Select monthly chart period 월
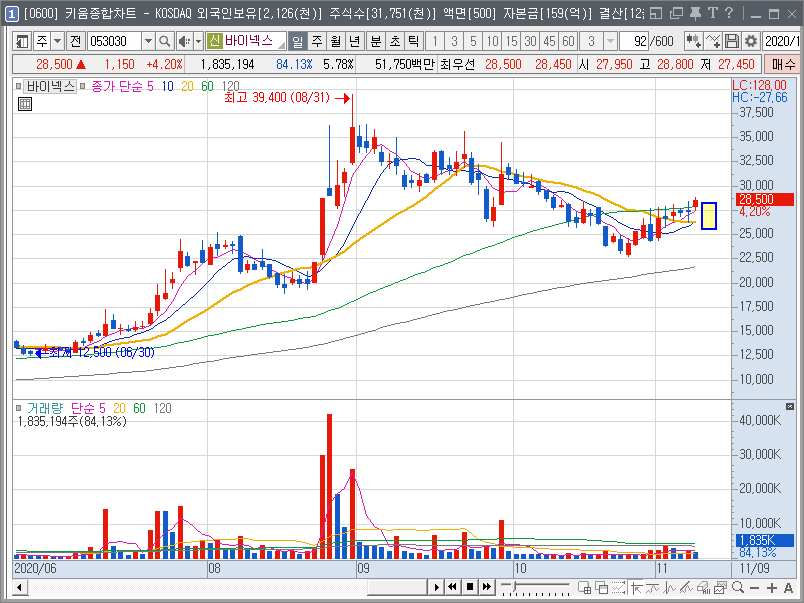The image size is (804, 603). pyautogui.click(x=335, y=41)
